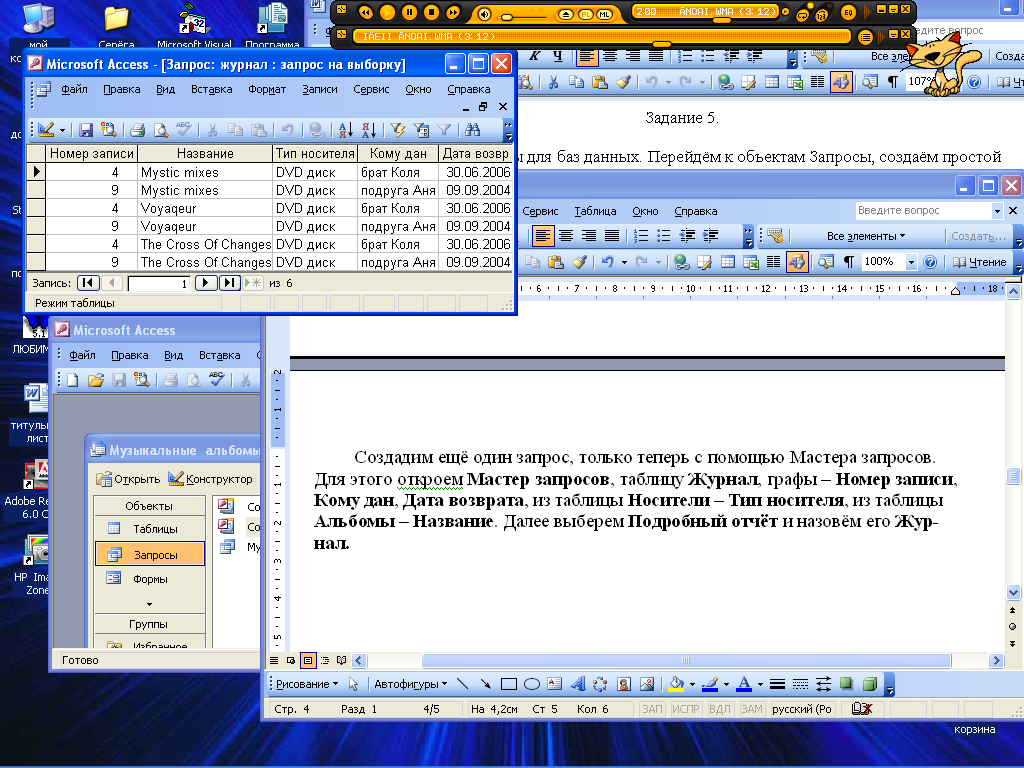This screenshot has width=1024, height=768.
Task: Click record number field in Access navigation
Action: click(159, 283)
